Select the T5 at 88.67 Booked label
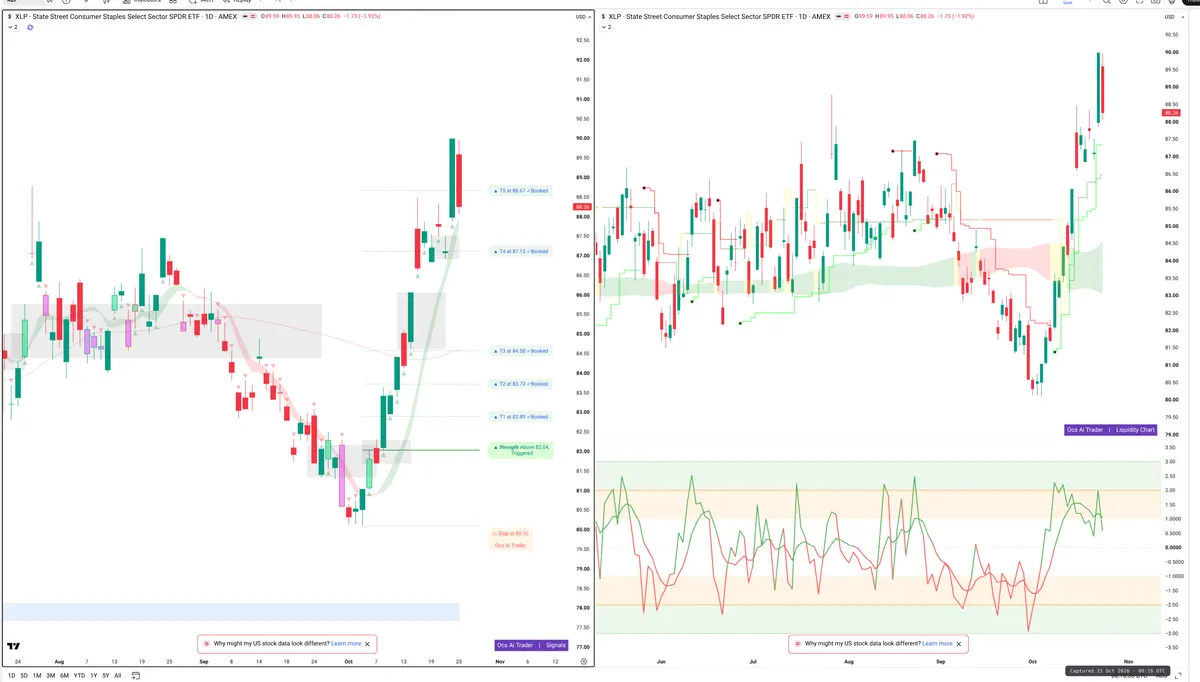The height and width of the screenshot is (682, 1200). [520, 190]
